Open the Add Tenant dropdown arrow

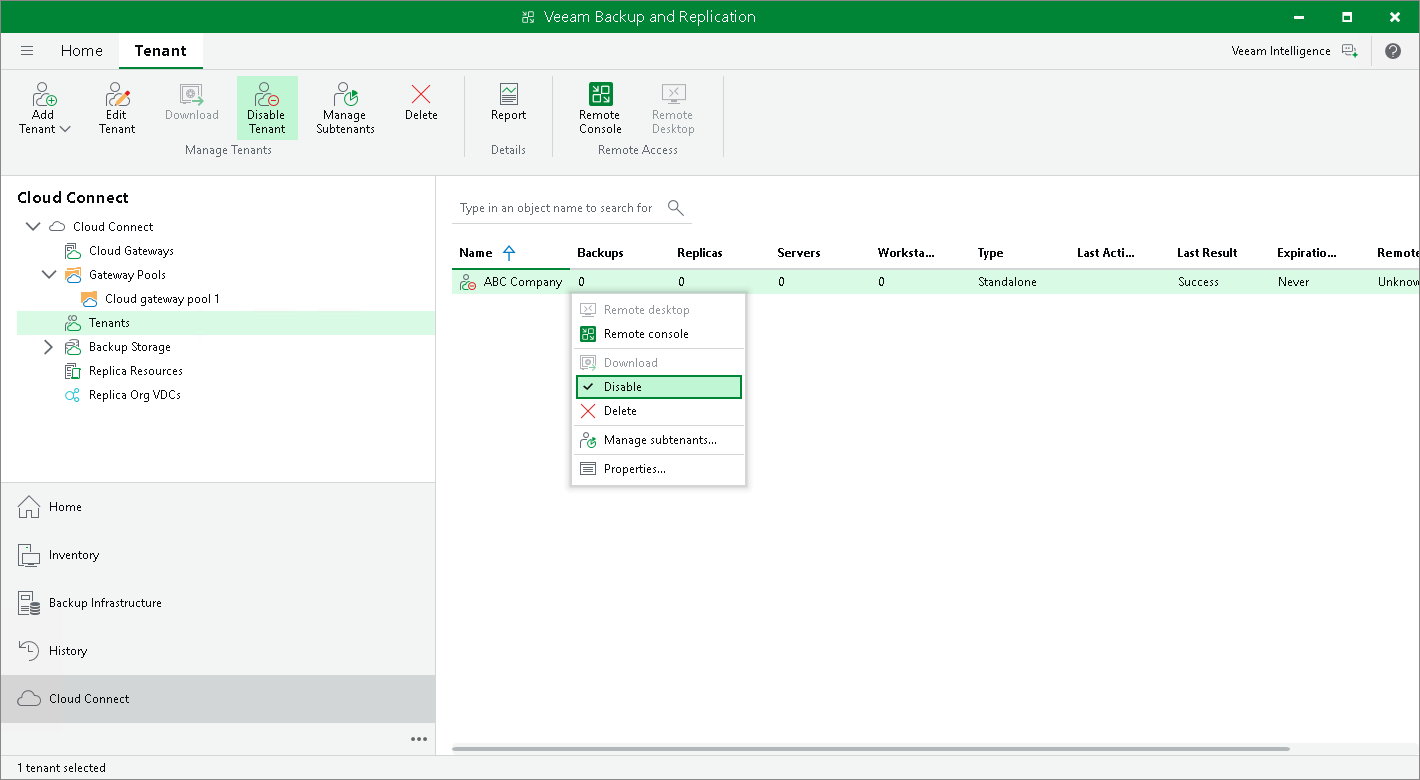pos(65,129)
